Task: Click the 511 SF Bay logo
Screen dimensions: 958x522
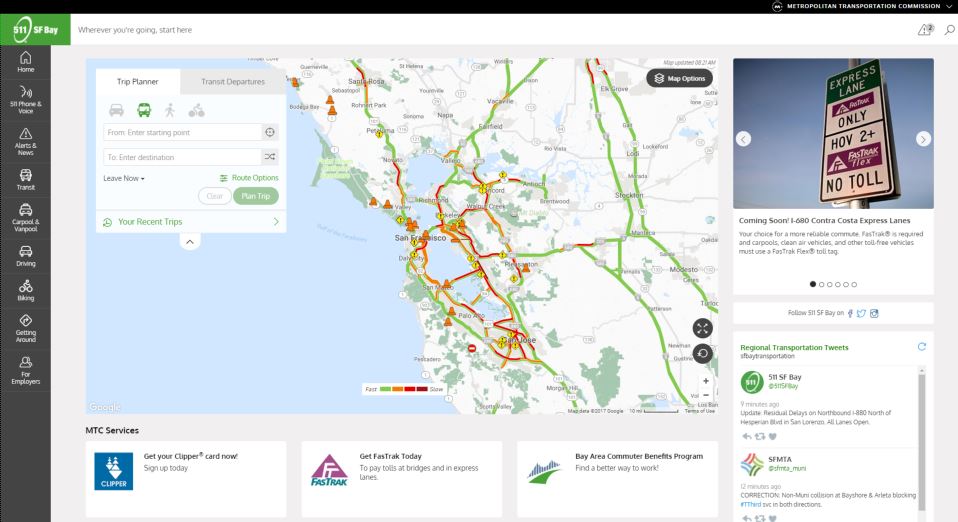Action: [x=35, y=29]
